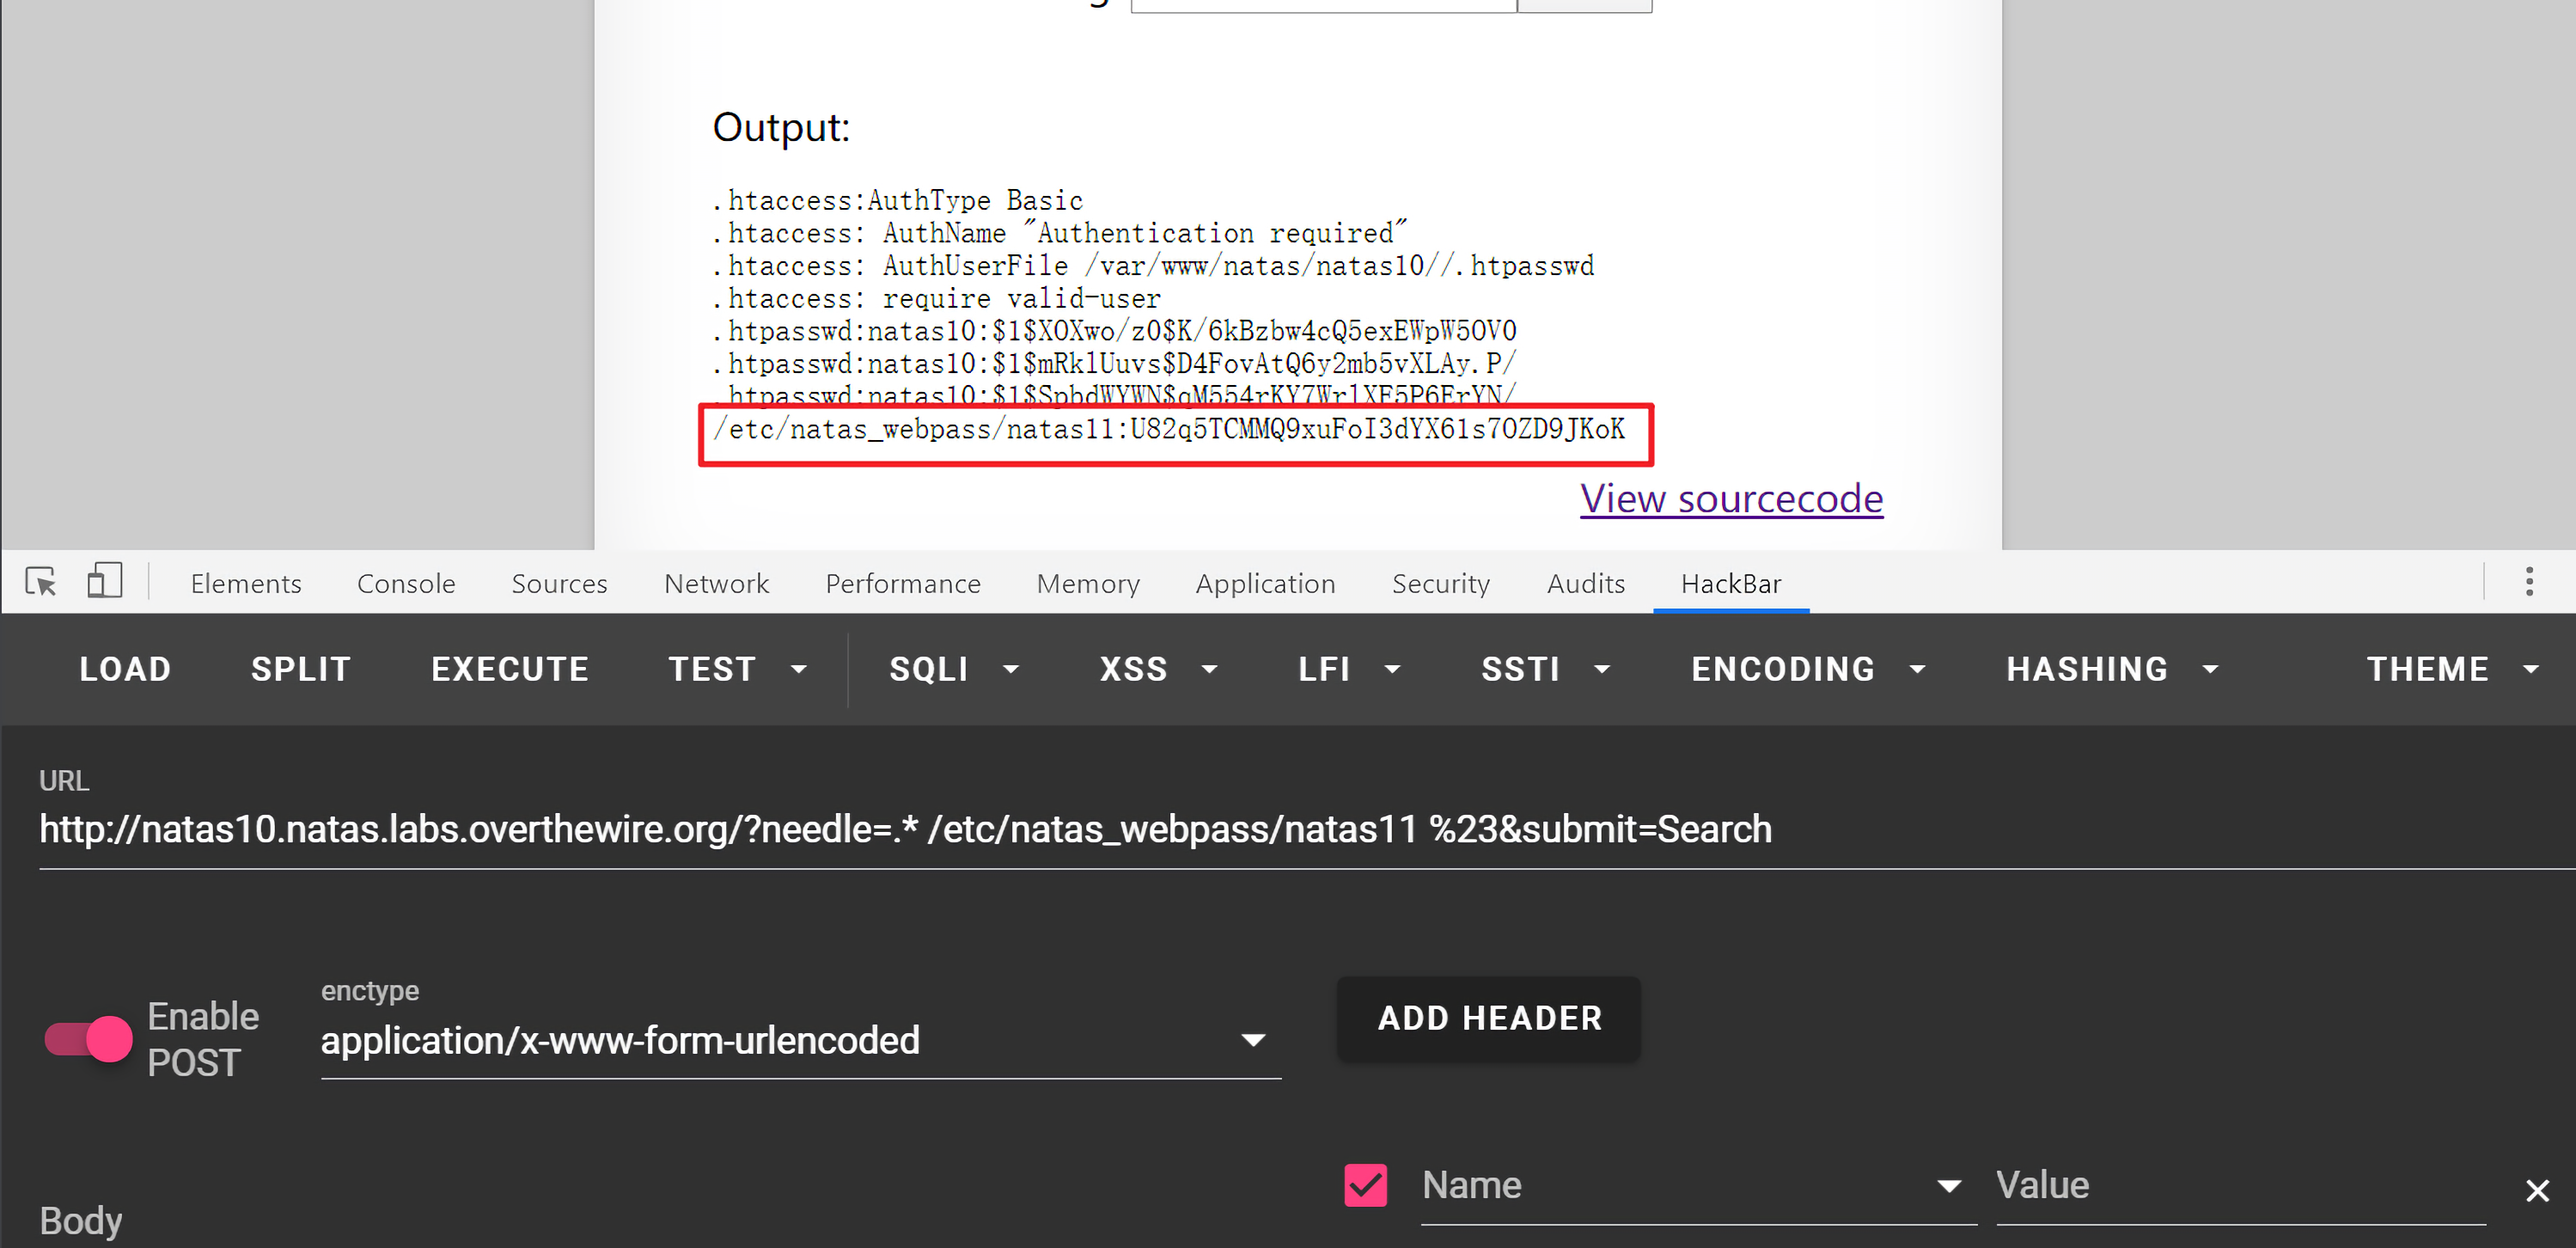Uncheck the header Name checkbox
Image resolution: width=2576 pixels, height=1248 pixels.
(1365, 1185)
